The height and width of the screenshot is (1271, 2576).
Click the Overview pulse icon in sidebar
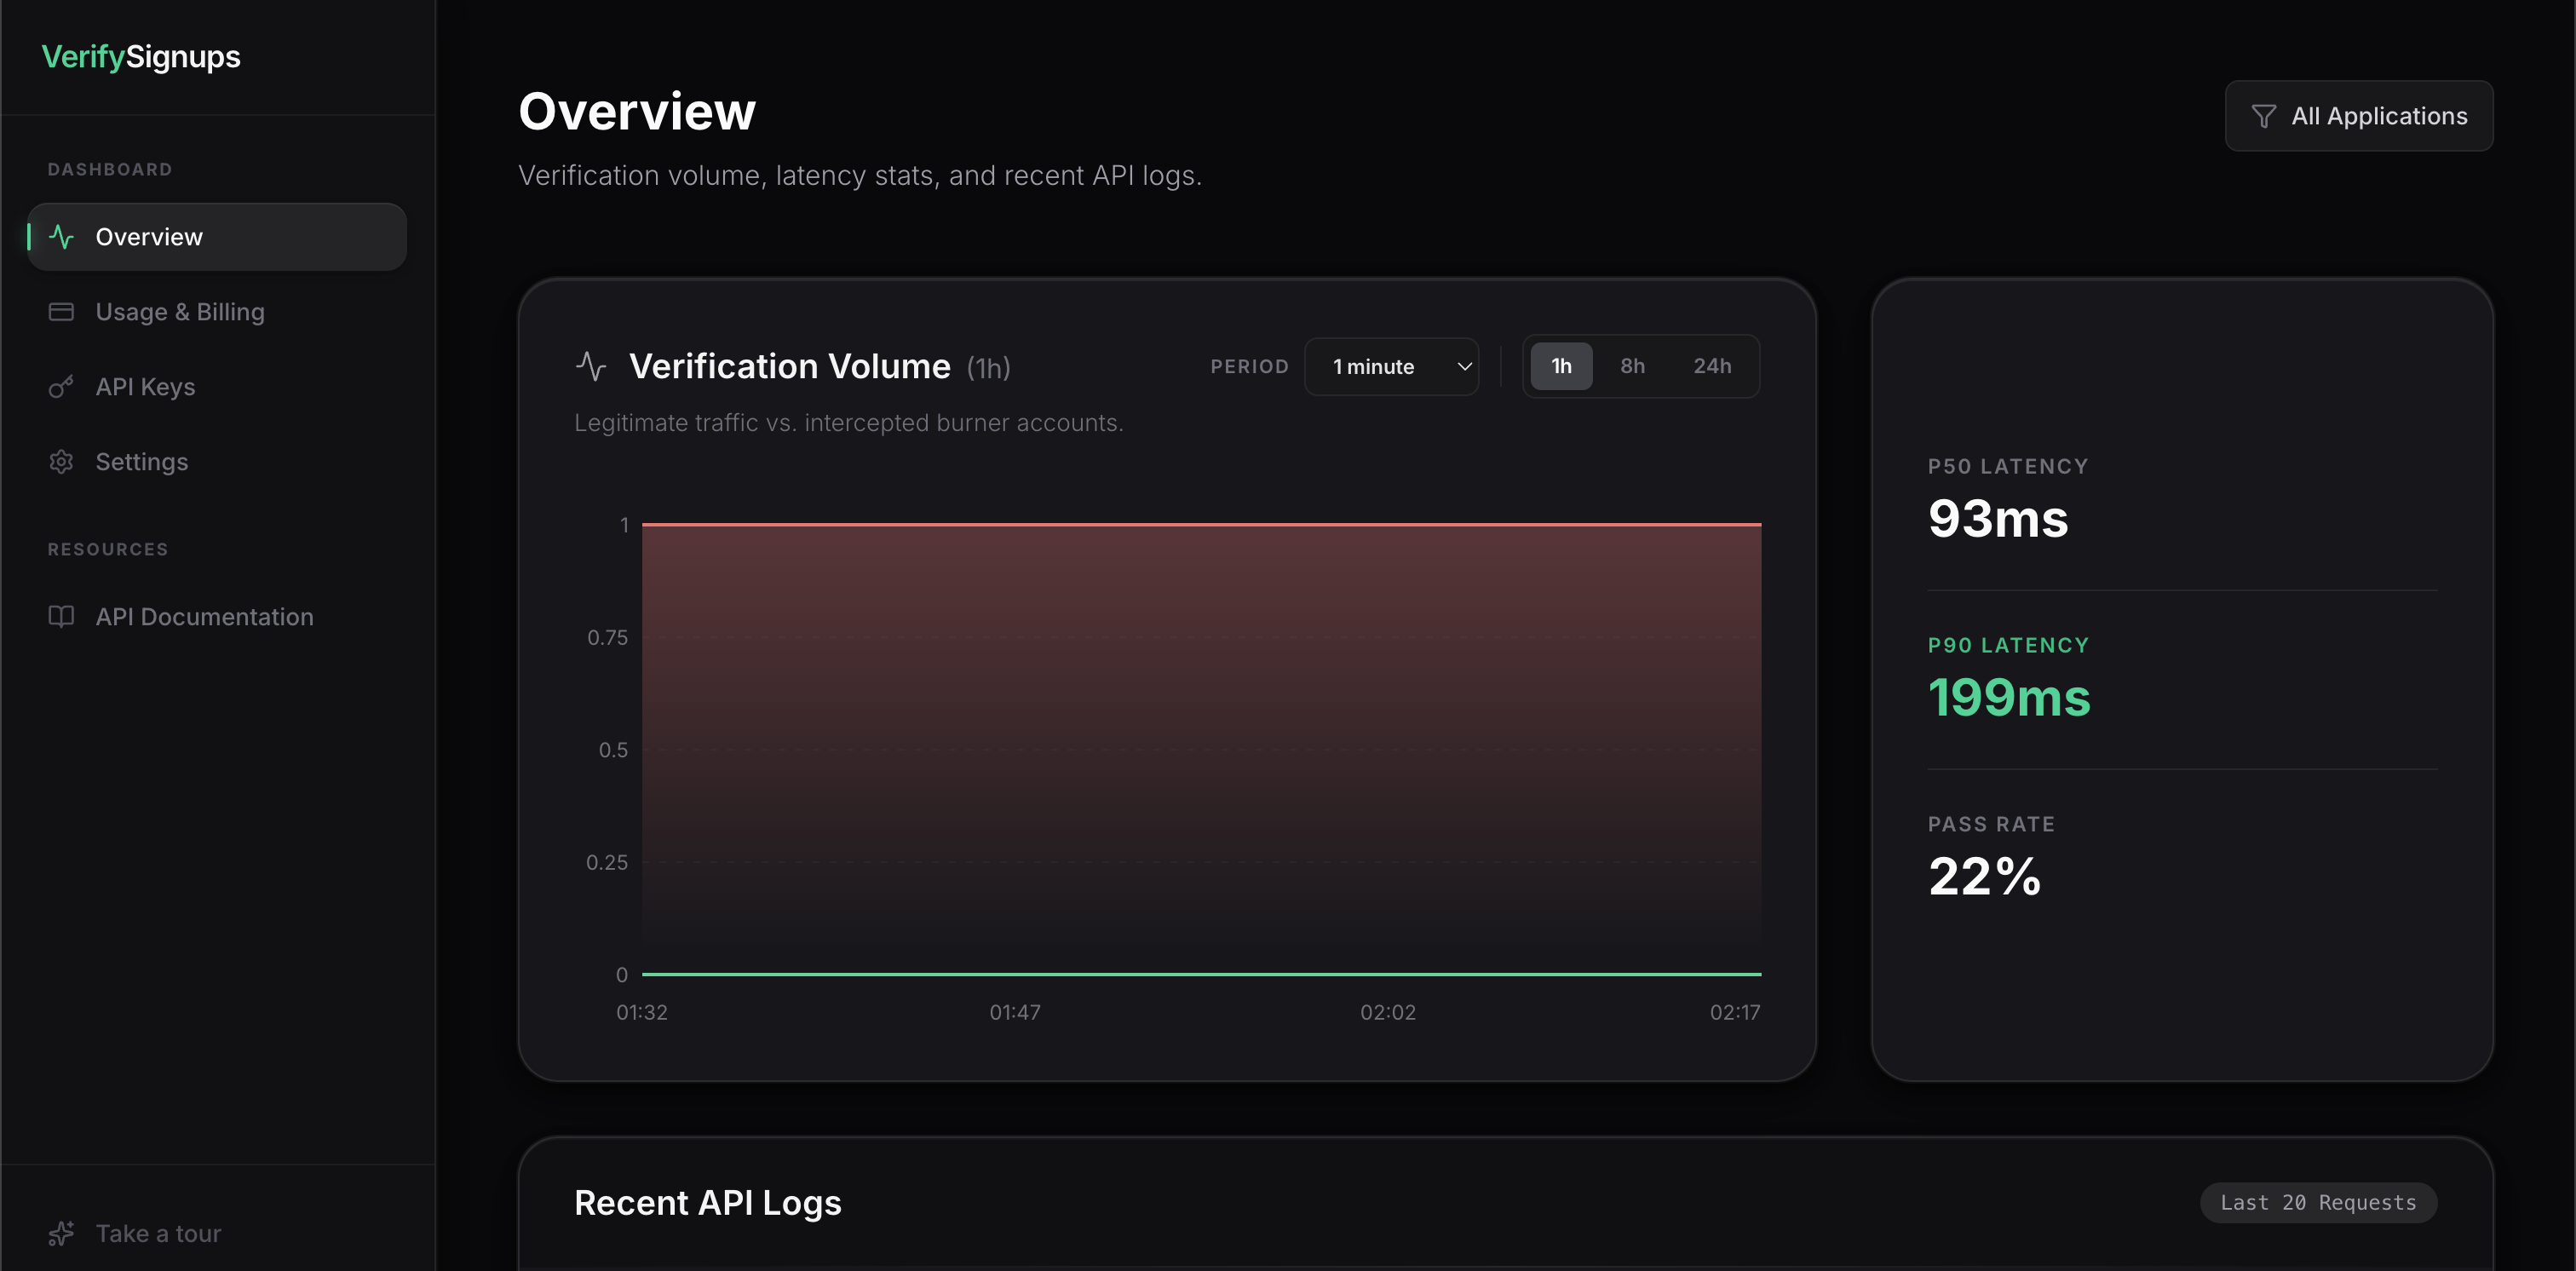point(62,237)
